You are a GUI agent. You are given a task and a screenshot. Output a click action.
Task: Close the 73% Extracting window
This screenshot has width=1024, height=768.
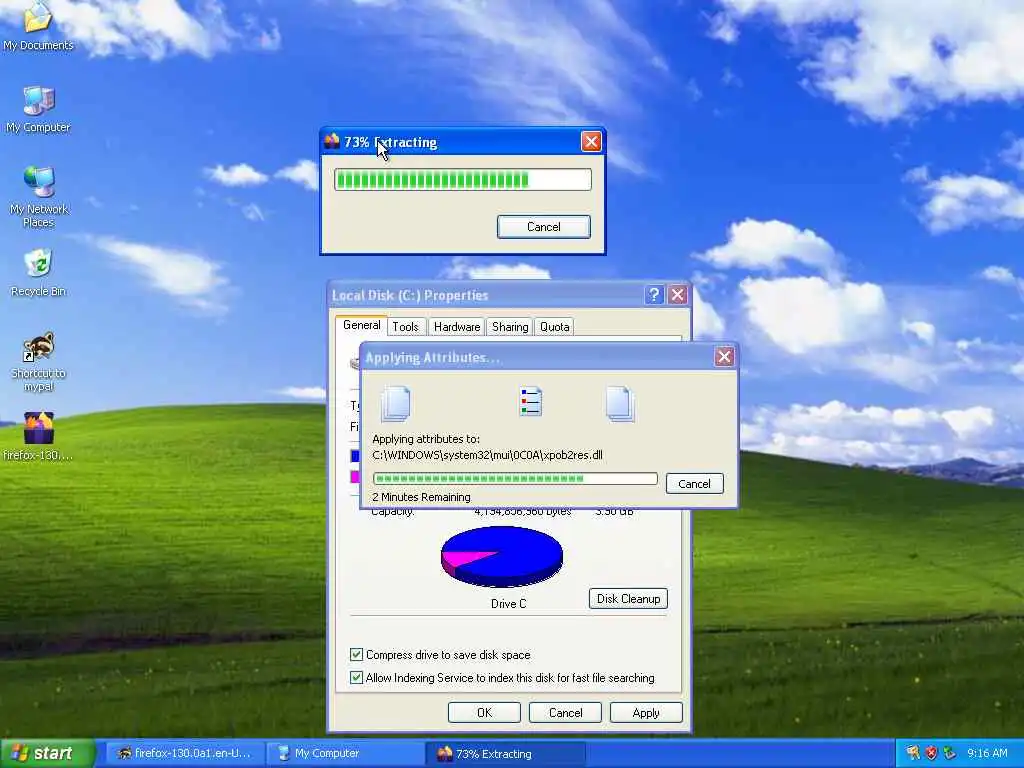(x=591, y=142)
